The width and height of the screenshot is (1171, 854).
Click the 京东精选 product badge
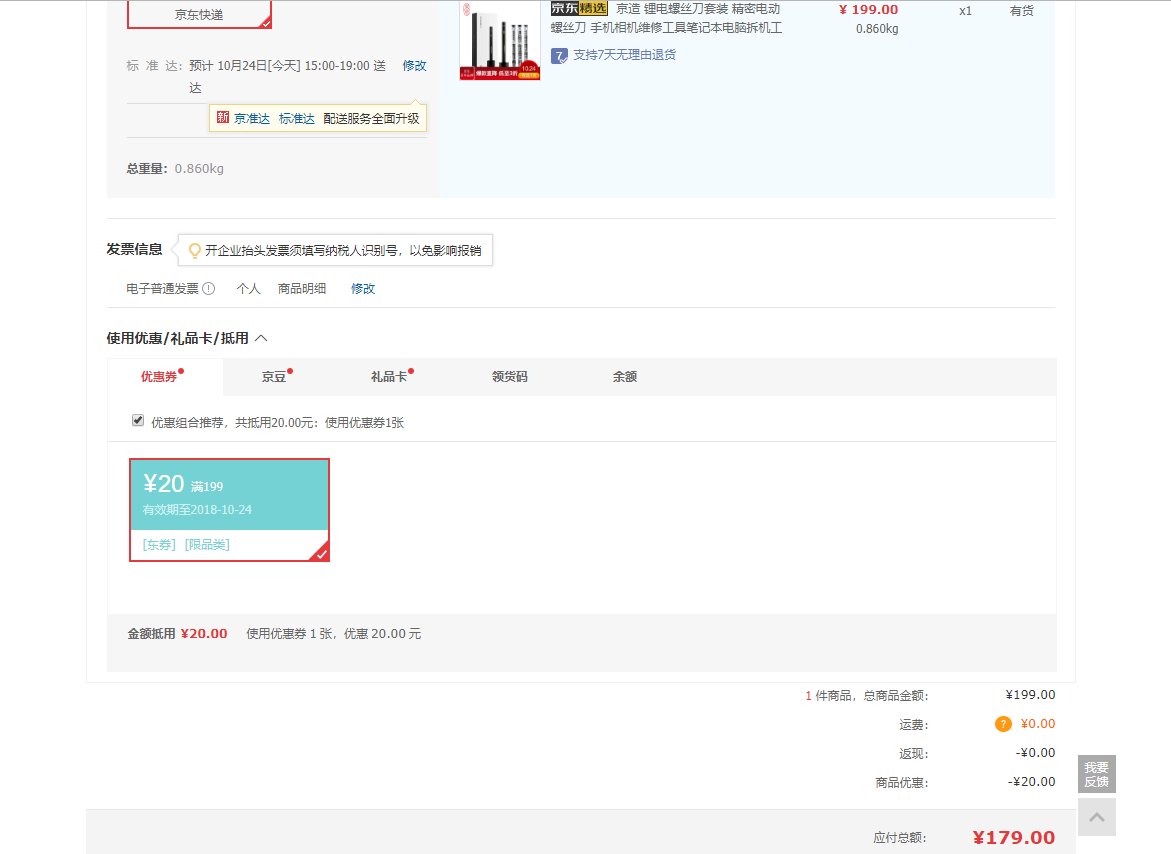(579, 9)
